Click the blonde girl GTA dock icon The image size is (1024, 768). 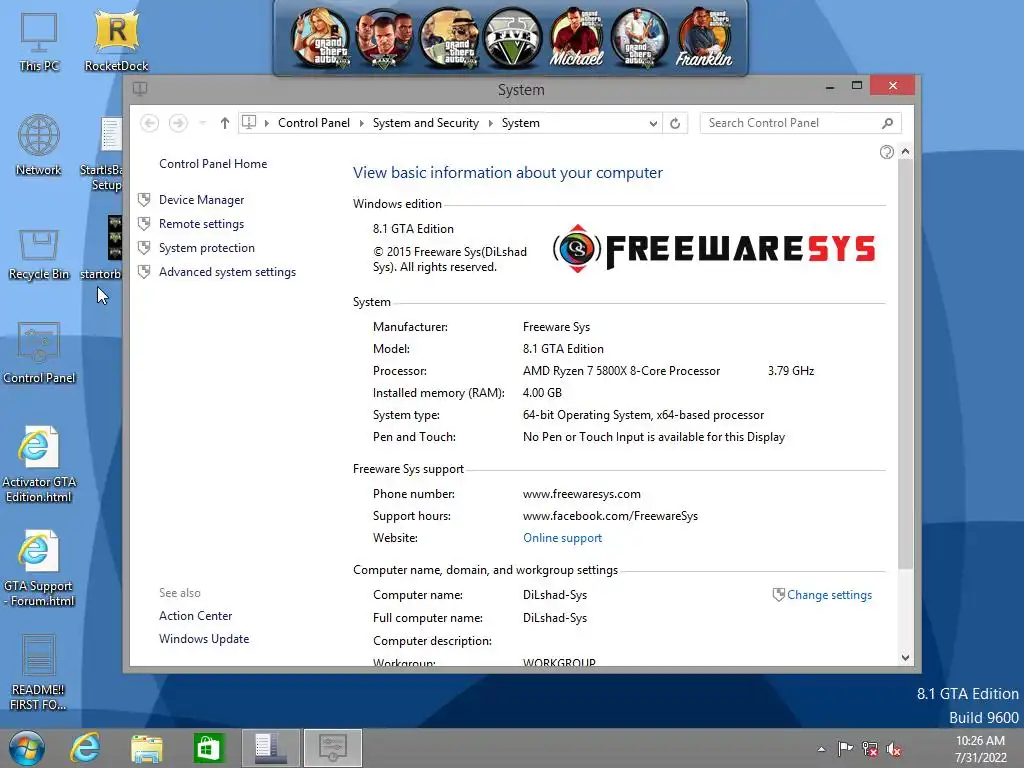[321, 39]
